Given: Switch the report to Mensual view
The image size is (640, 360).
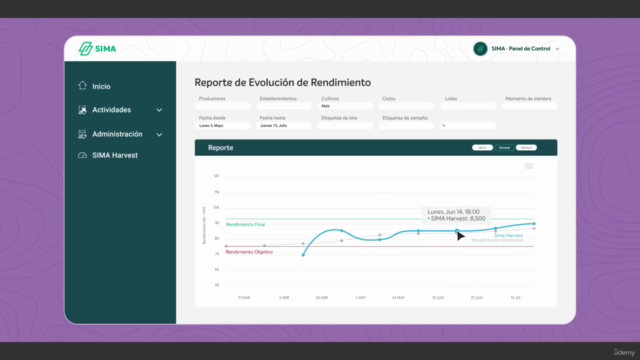Looking at the screenshot, I should (x=526, y=147).
